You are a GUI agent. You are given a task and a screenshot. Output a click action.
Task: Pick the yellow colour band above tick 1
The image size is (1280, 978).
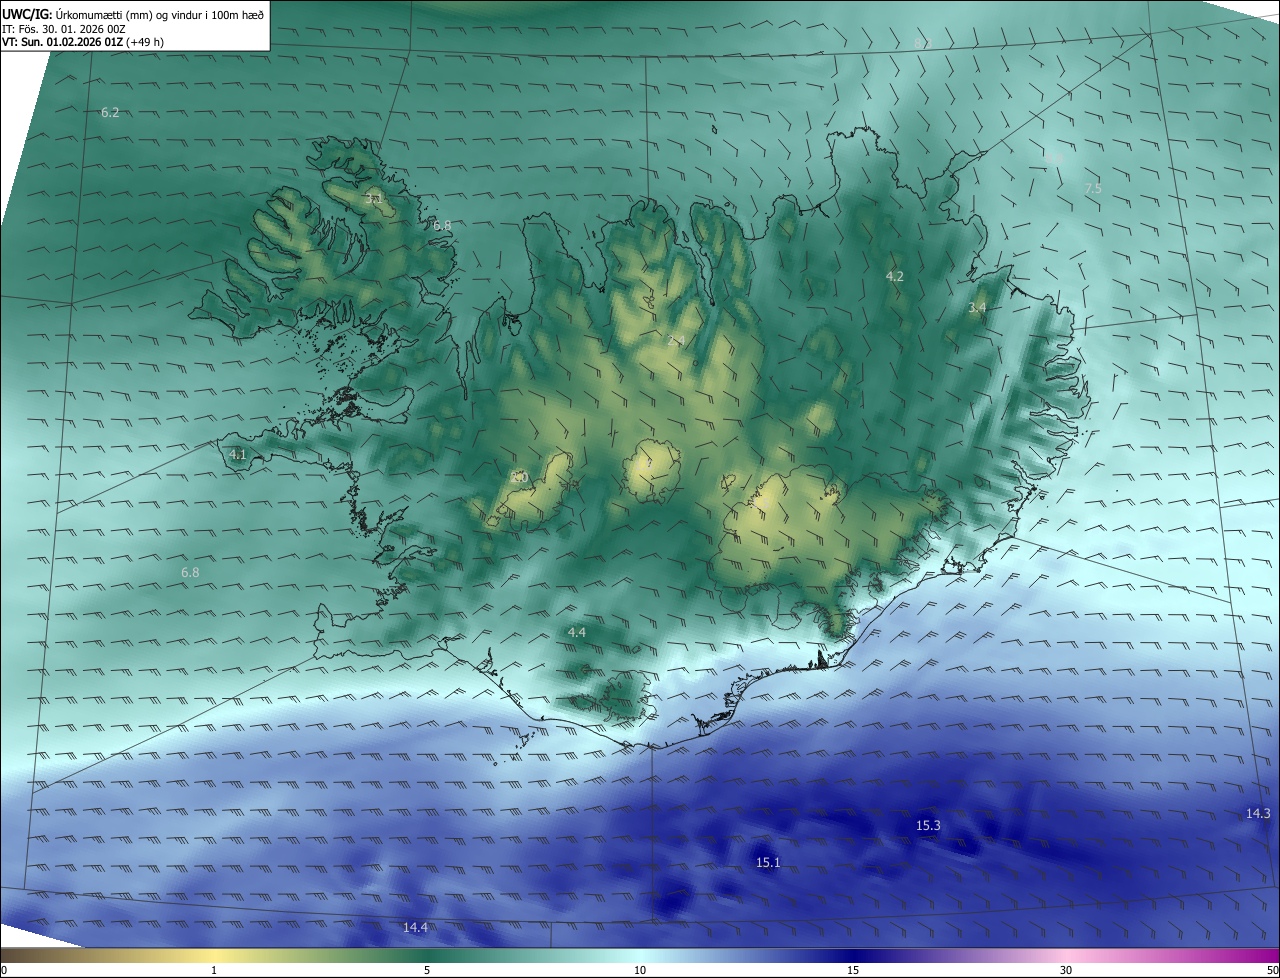coord(214,955)
